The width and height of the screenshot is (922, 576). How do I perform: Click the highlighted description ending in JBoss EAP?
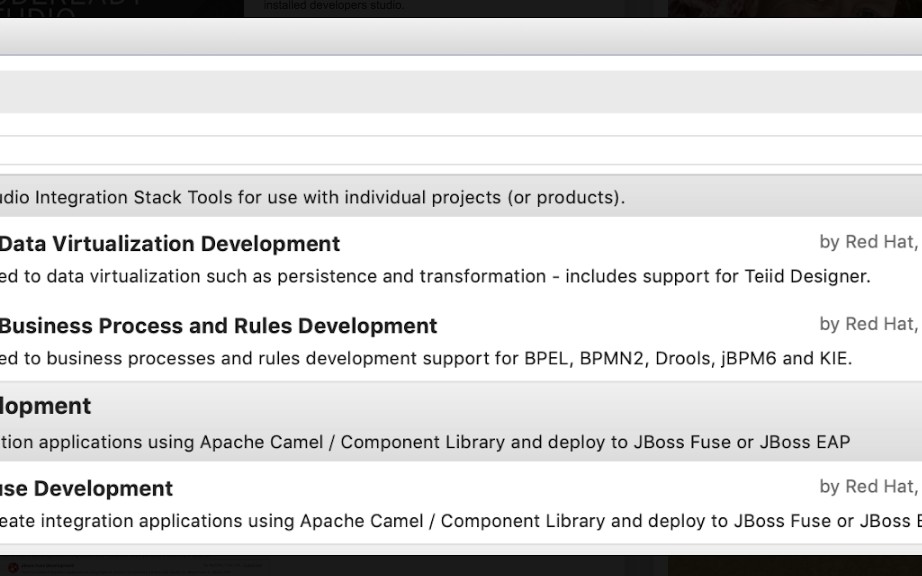(425, 441)
